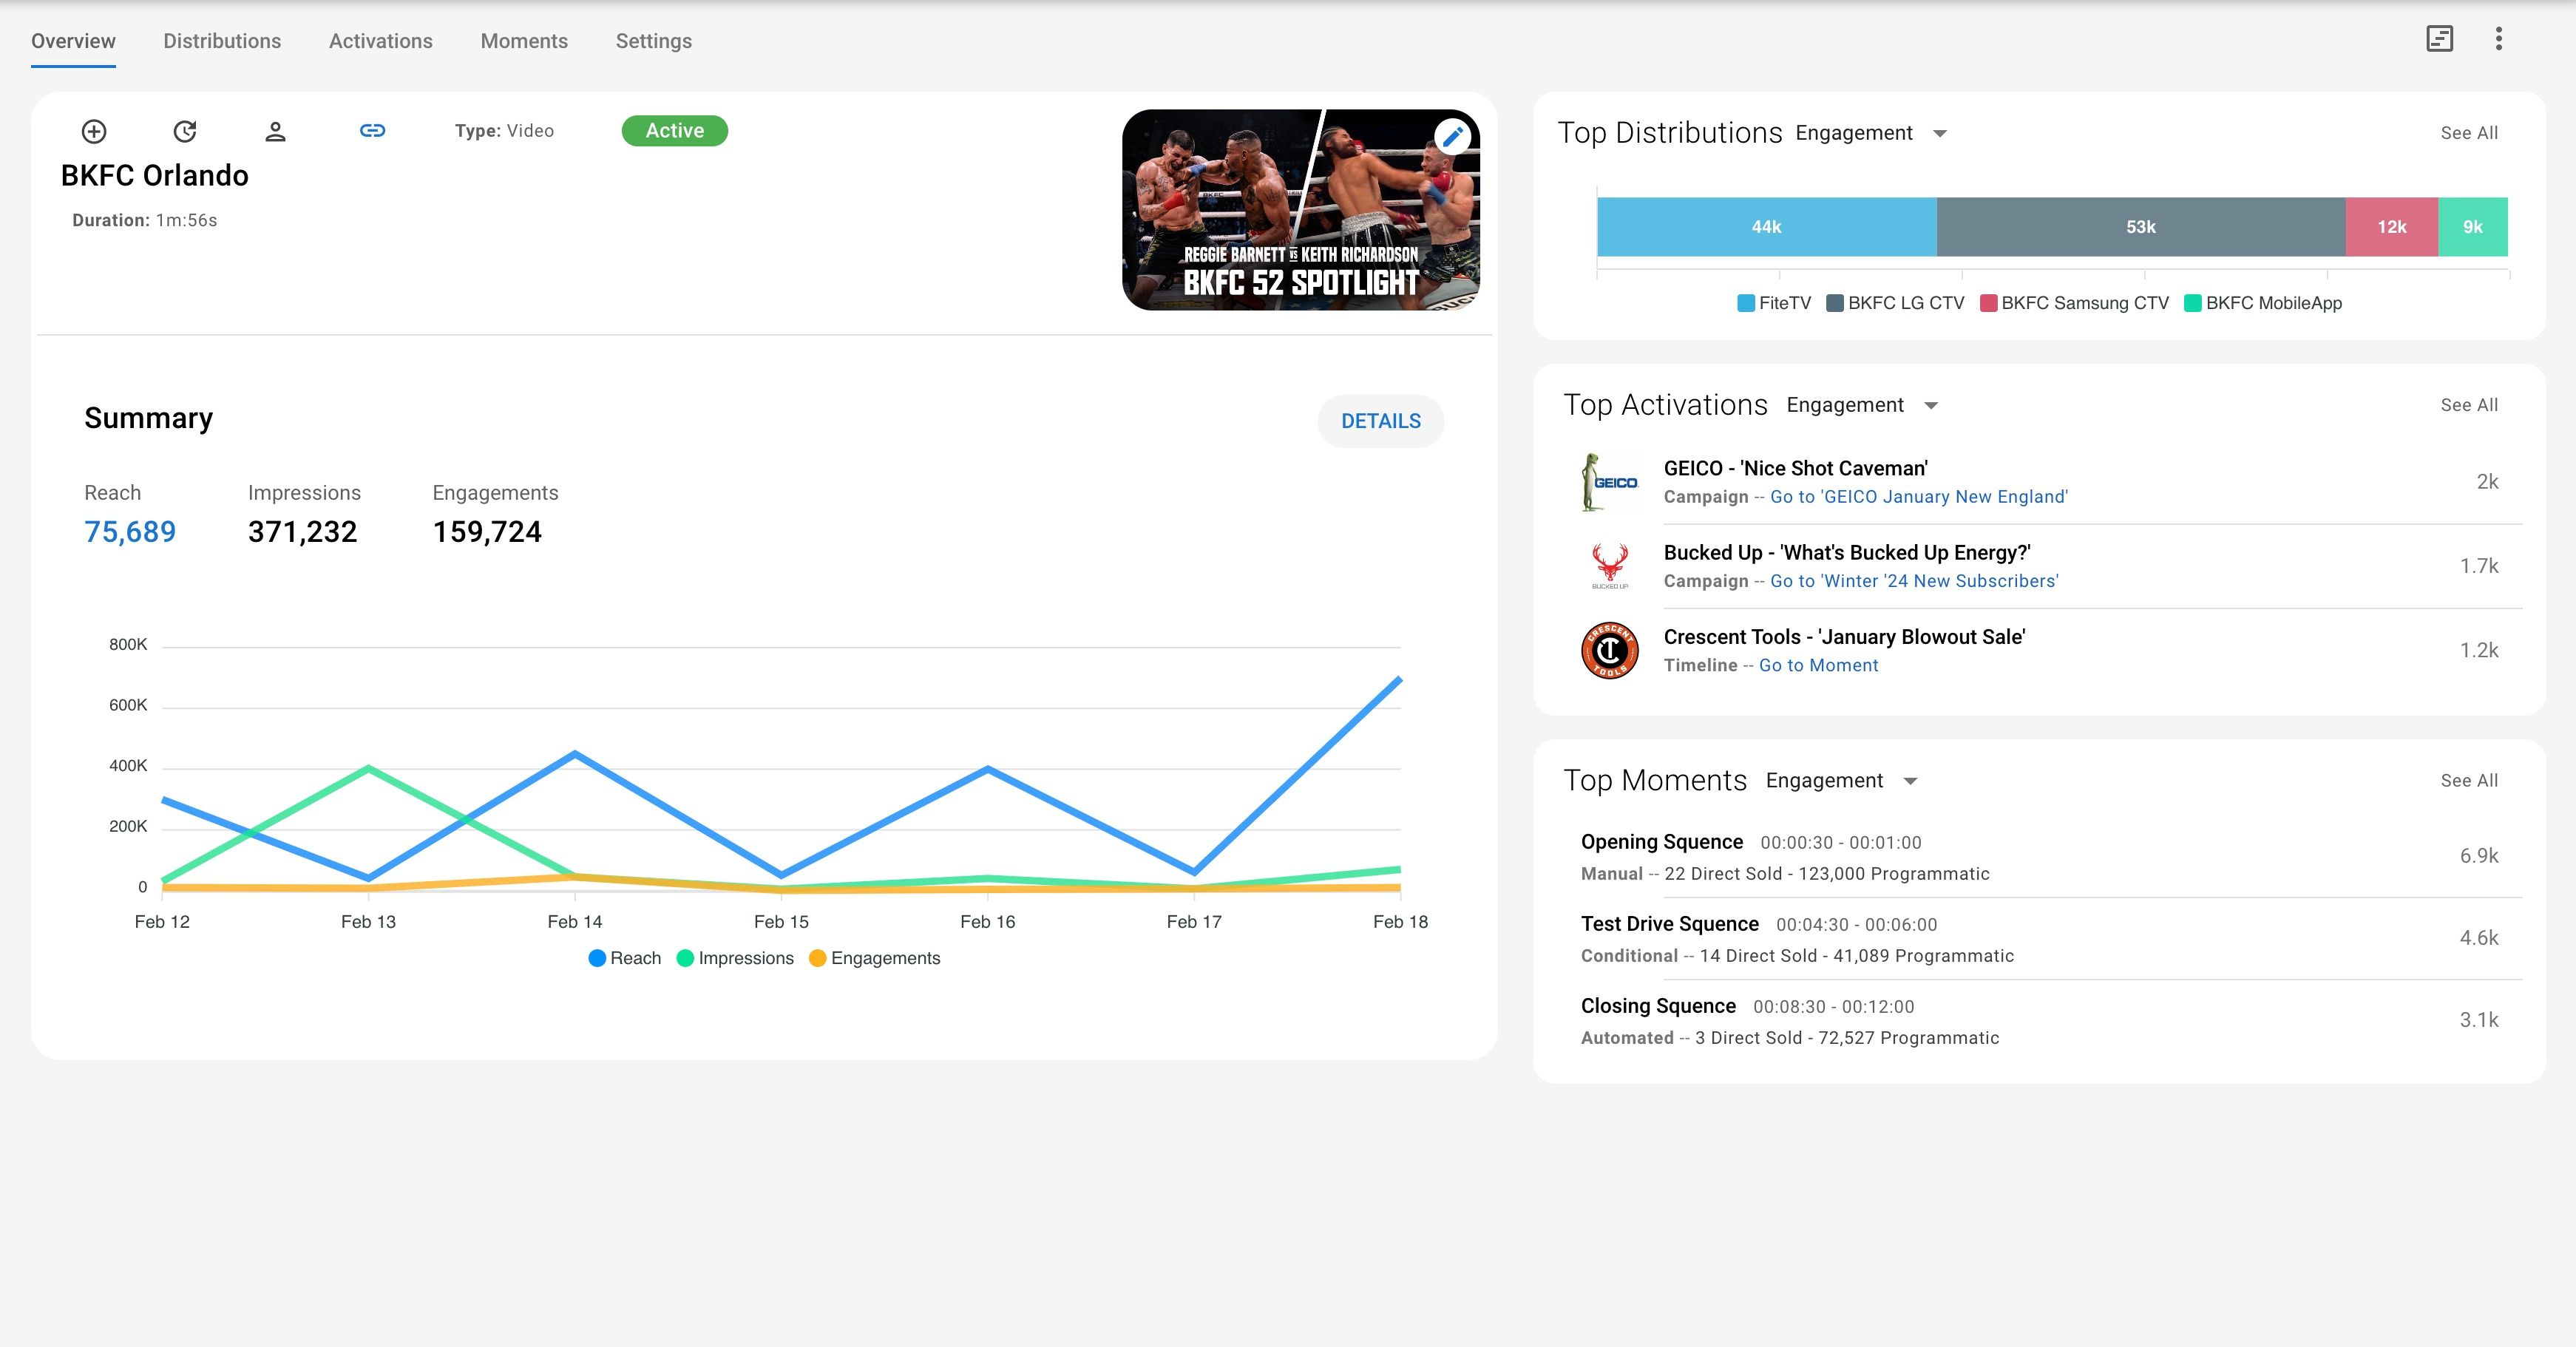Select the Opening Squence moment row
The height and width of the screenshot is (1347, 2576).
click(x=2040, y=857)
